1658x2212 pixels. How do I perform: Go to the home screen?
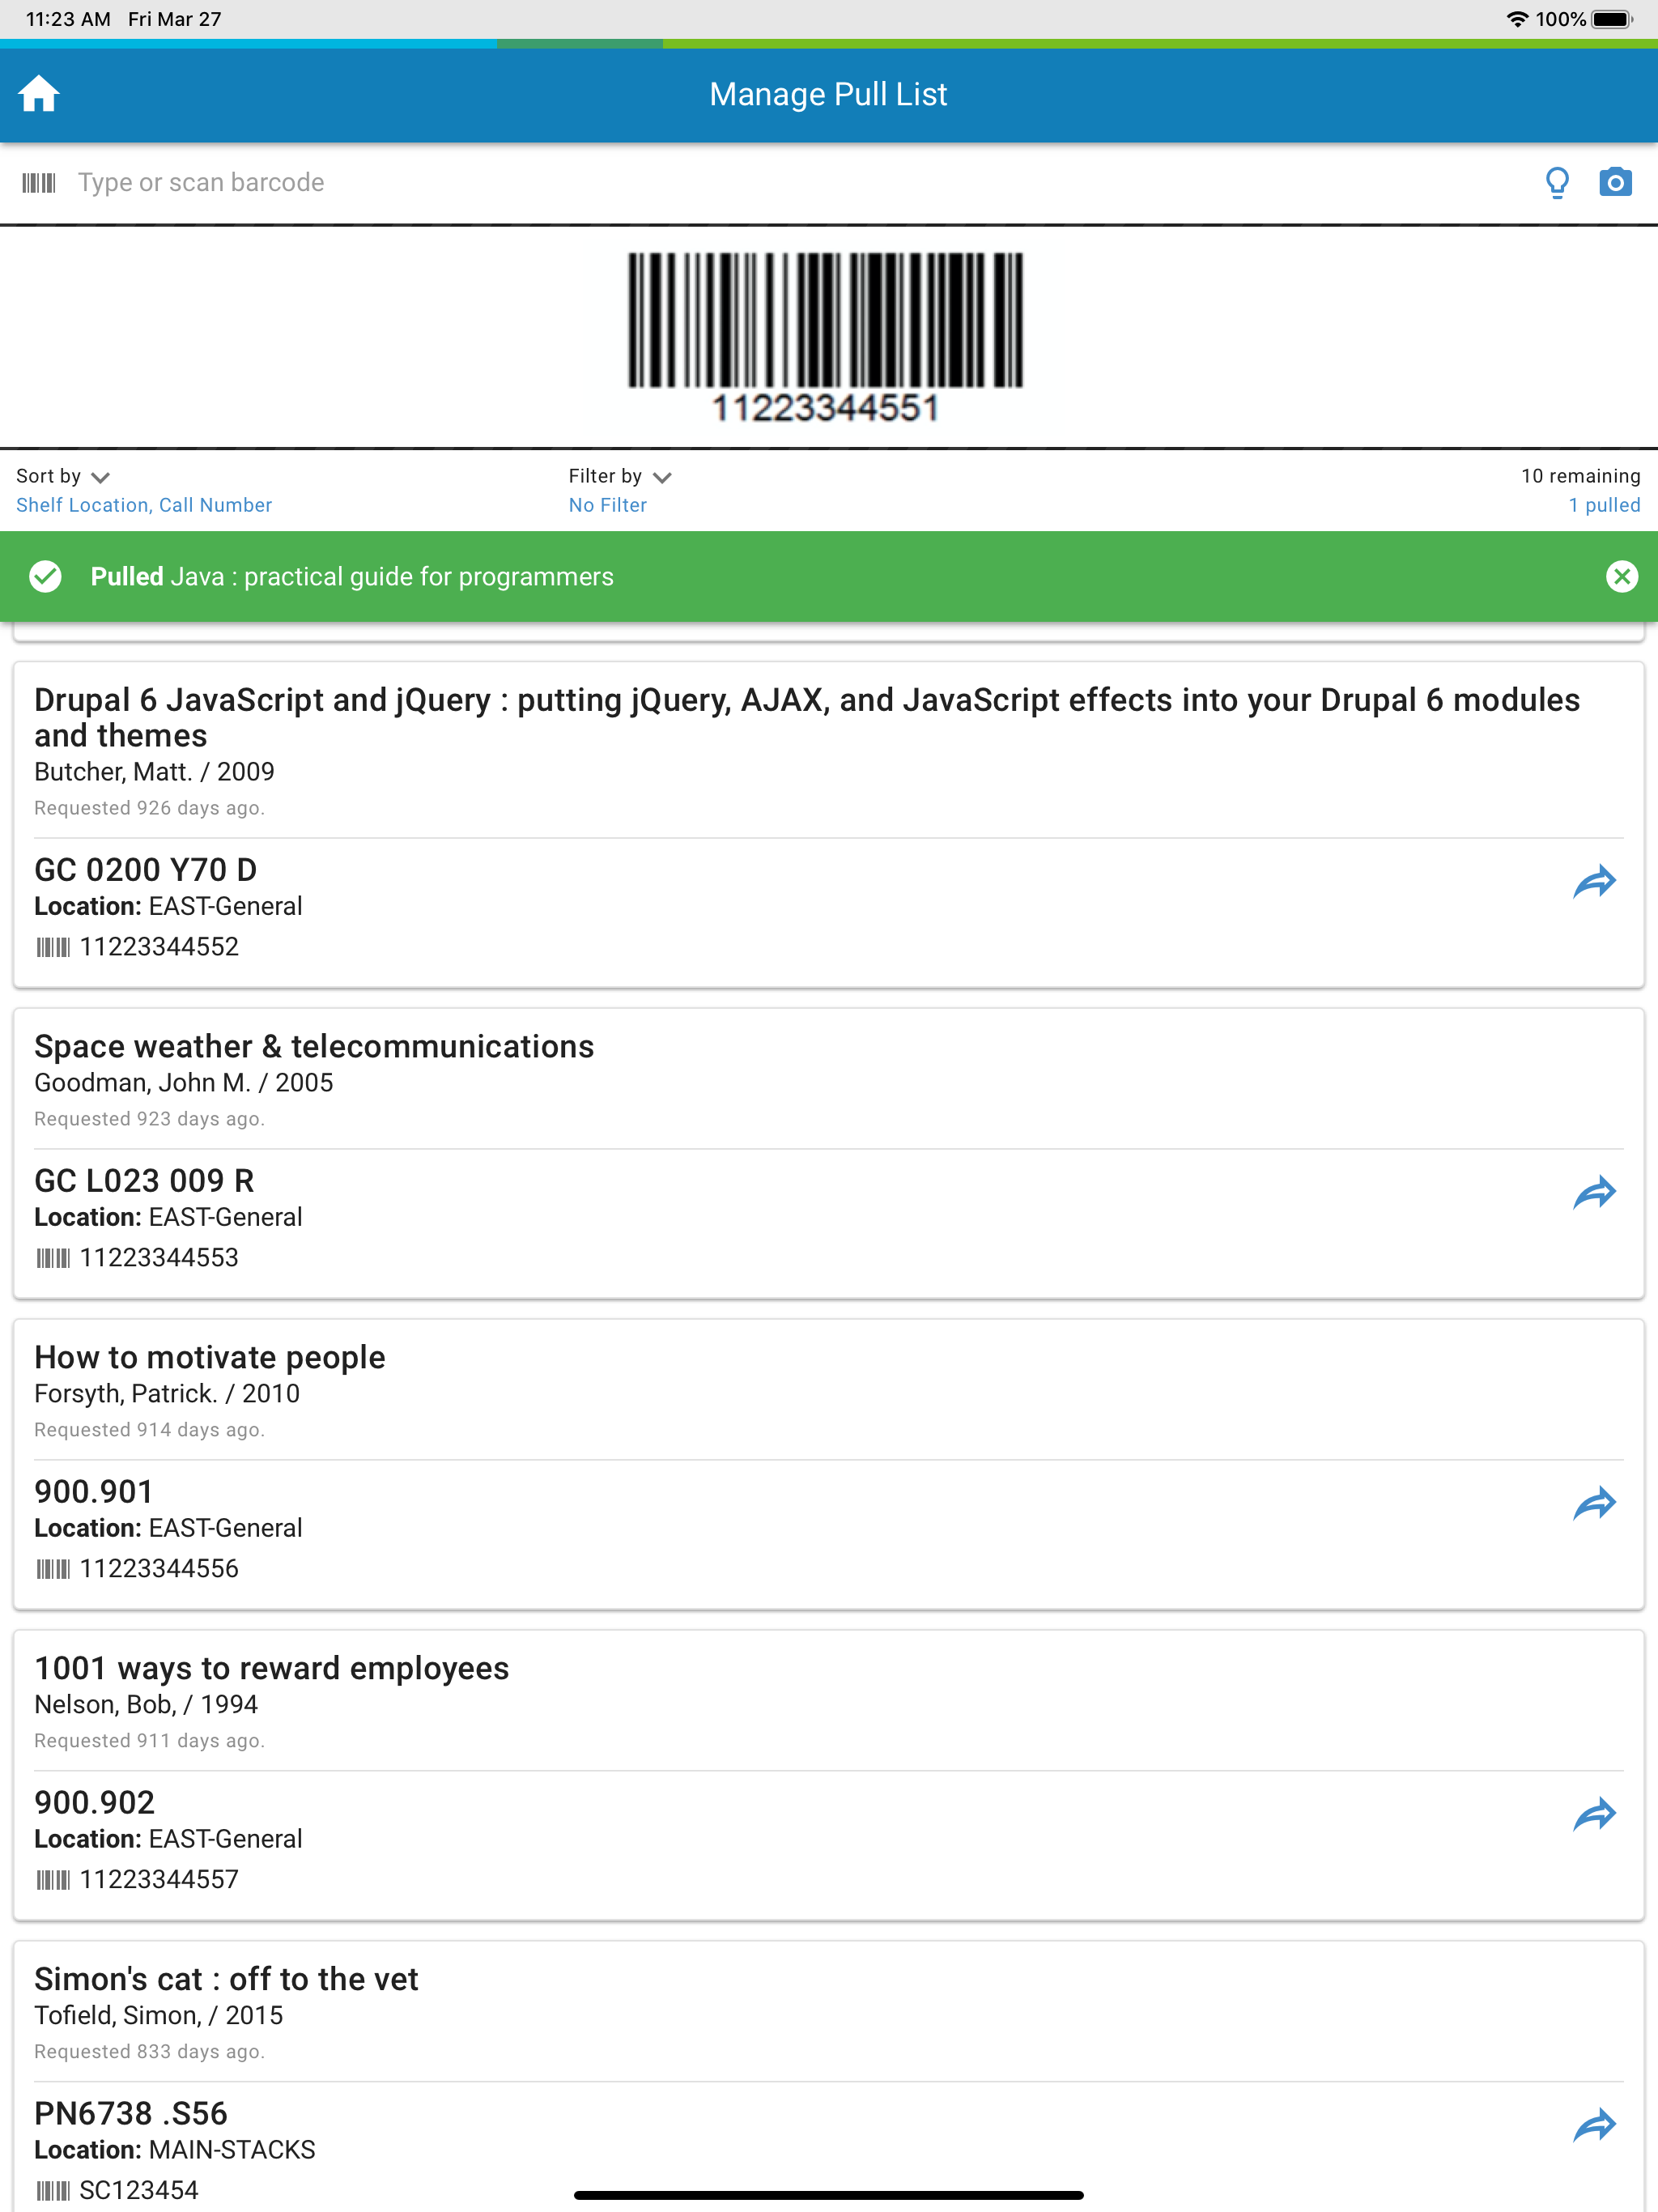[39, 94]
